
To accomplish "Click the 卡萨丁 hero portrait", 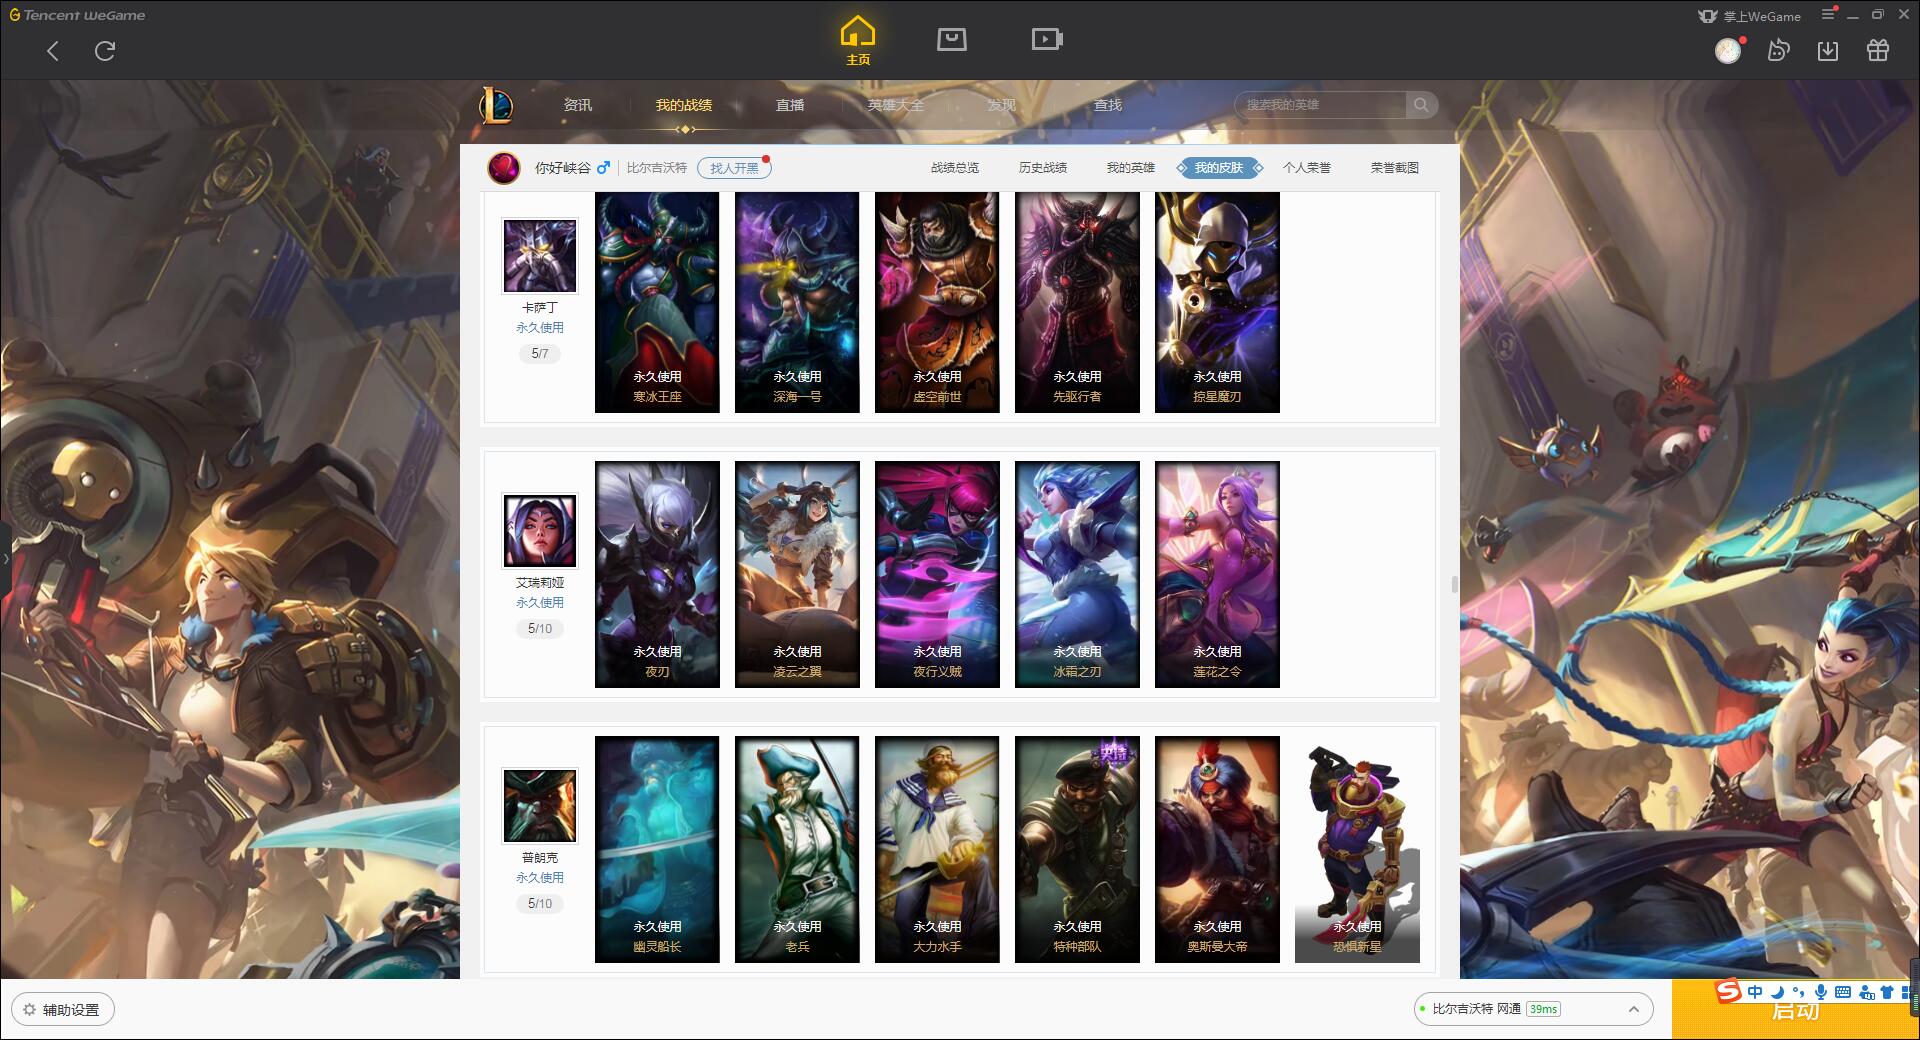I will (540, 256).
